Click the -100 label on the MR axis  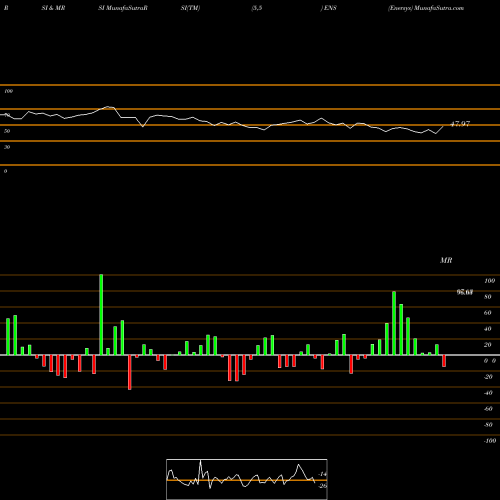(489, 441)
